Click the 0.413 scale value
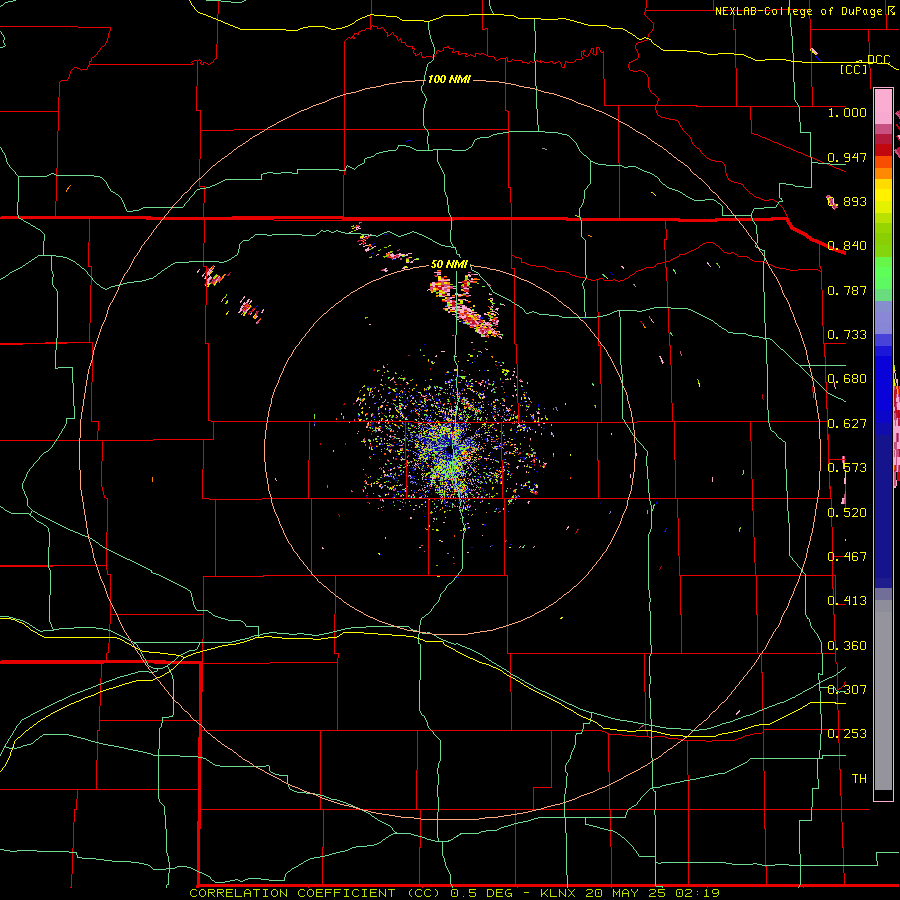This screenshot has width=900, height=900. [847, 601]
